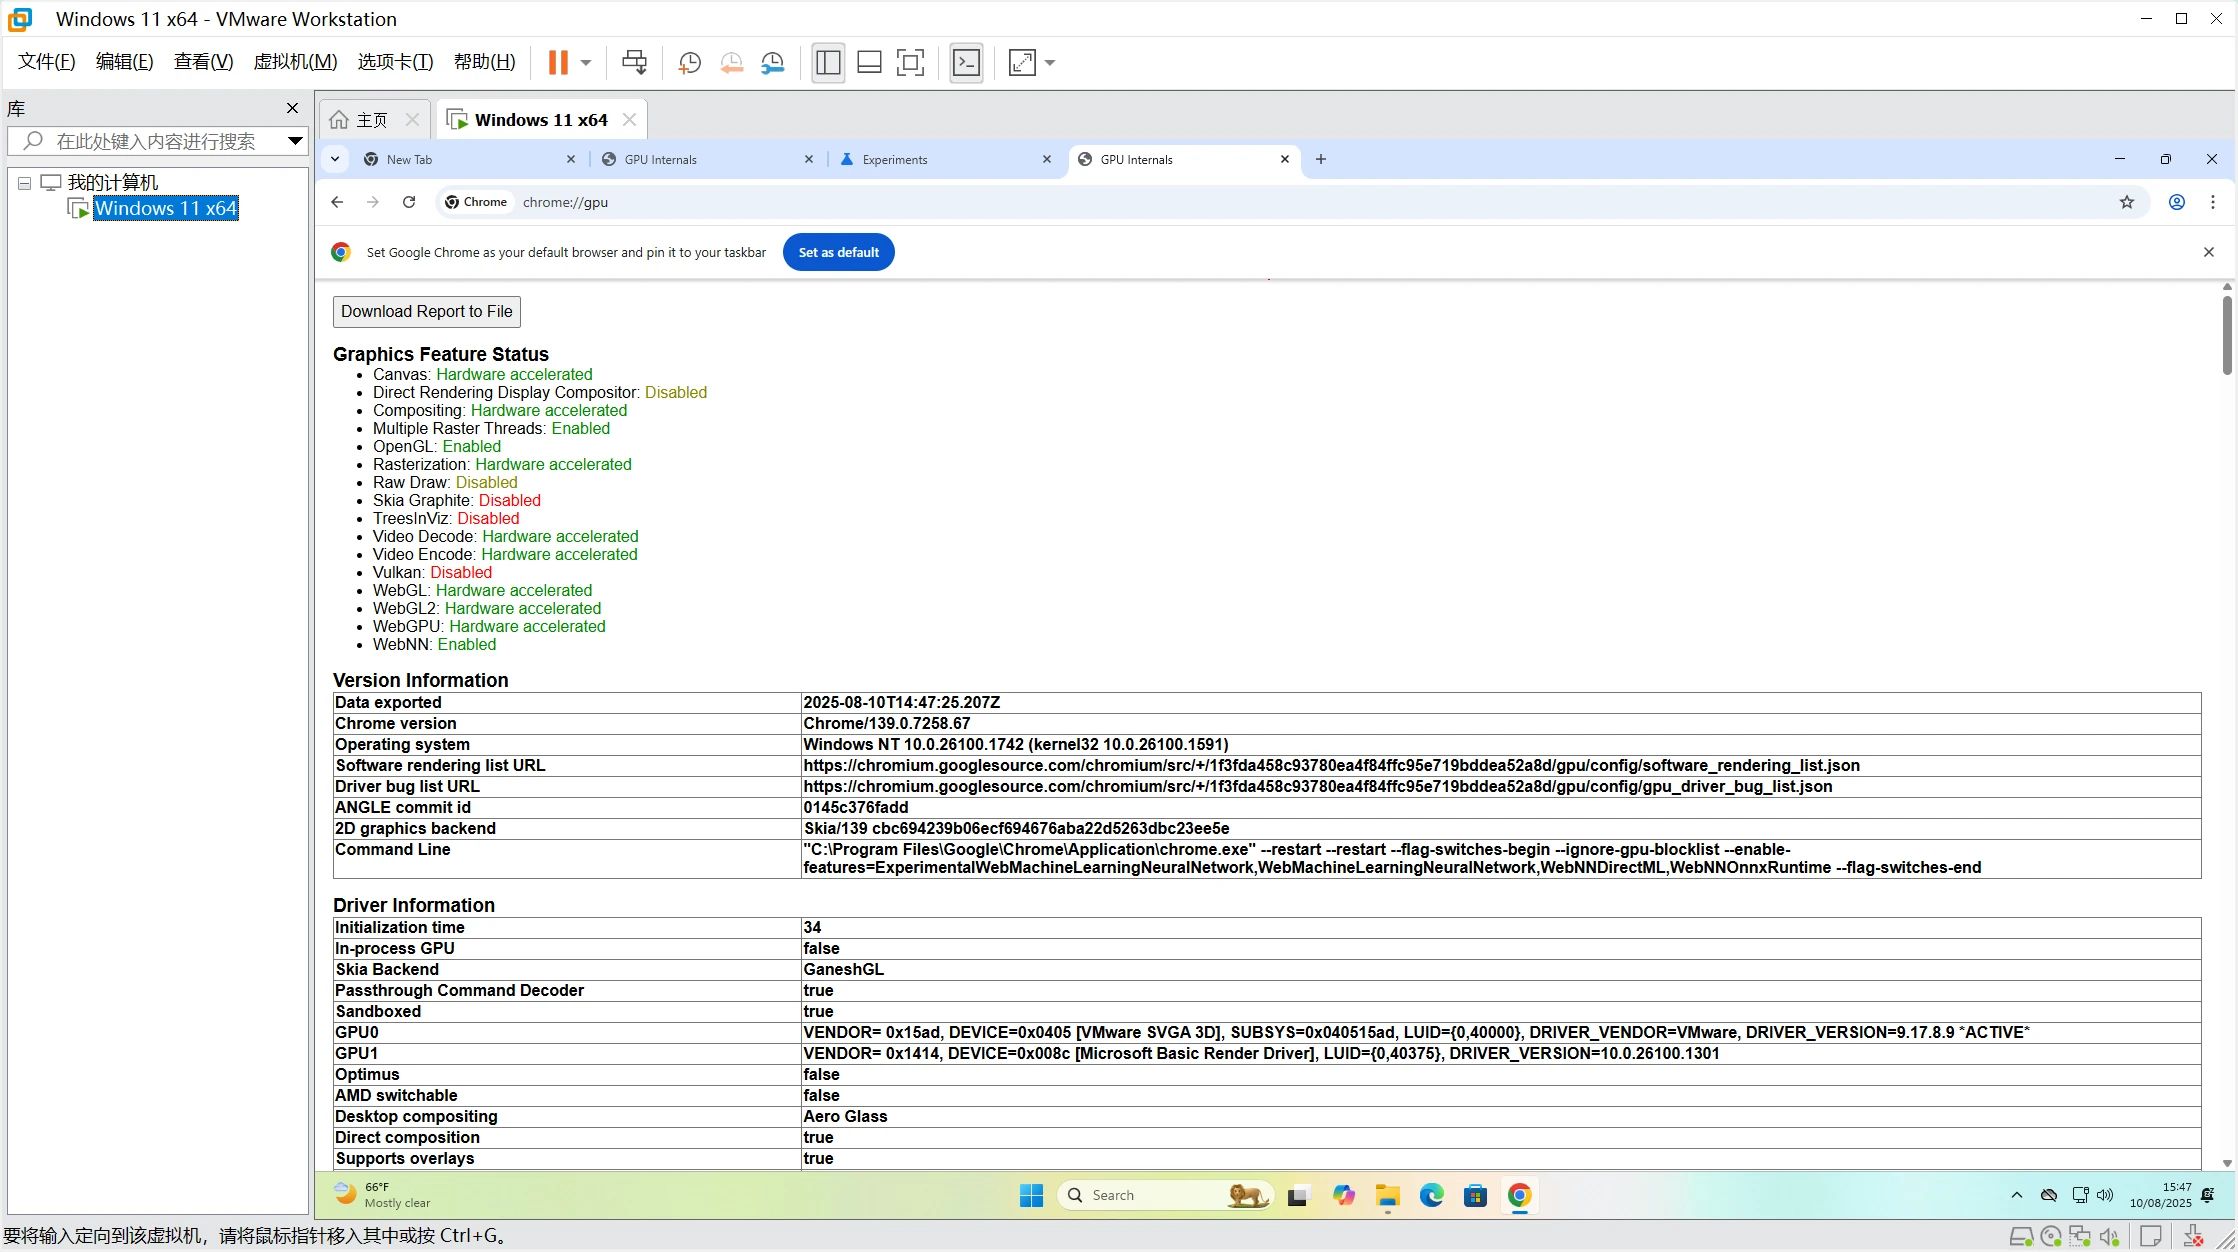Viewport: 2238px width, 1252px height.
Task: Open weather widget showing 66°F
Action: pyautogui.click(x=382, y=1195)
